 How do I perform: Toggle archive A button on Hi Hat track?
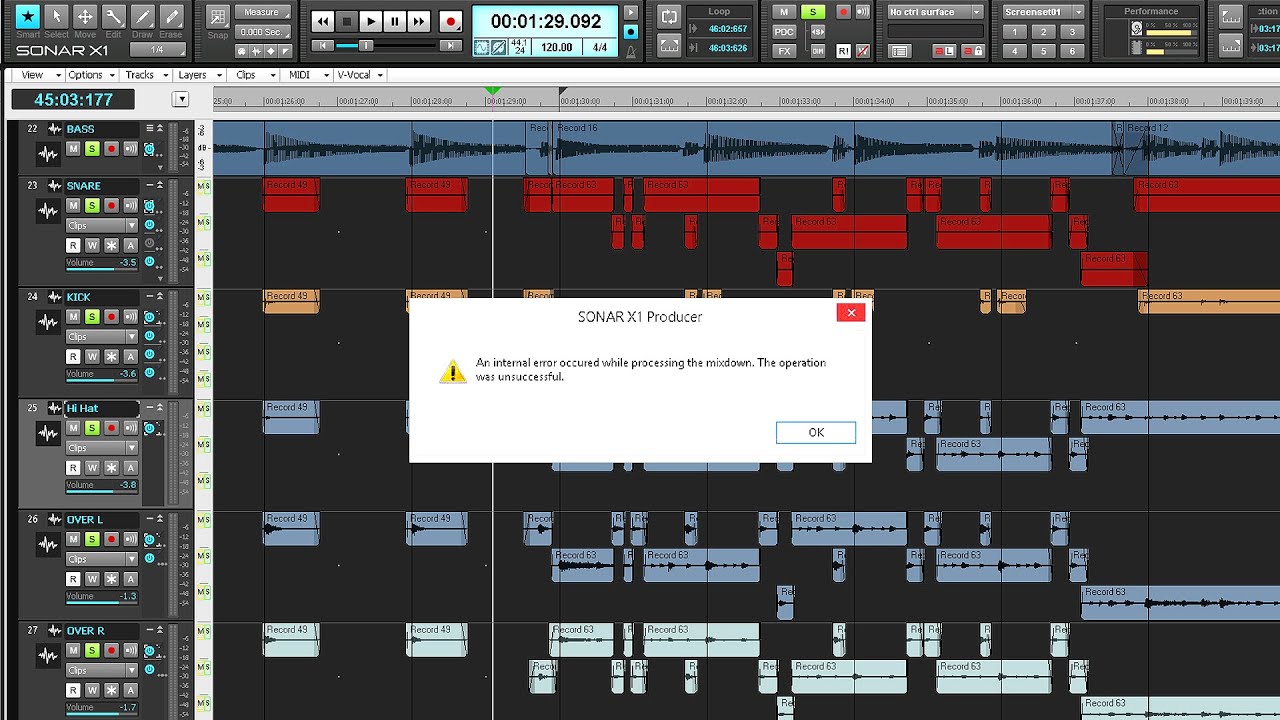[x=130, y=468]
